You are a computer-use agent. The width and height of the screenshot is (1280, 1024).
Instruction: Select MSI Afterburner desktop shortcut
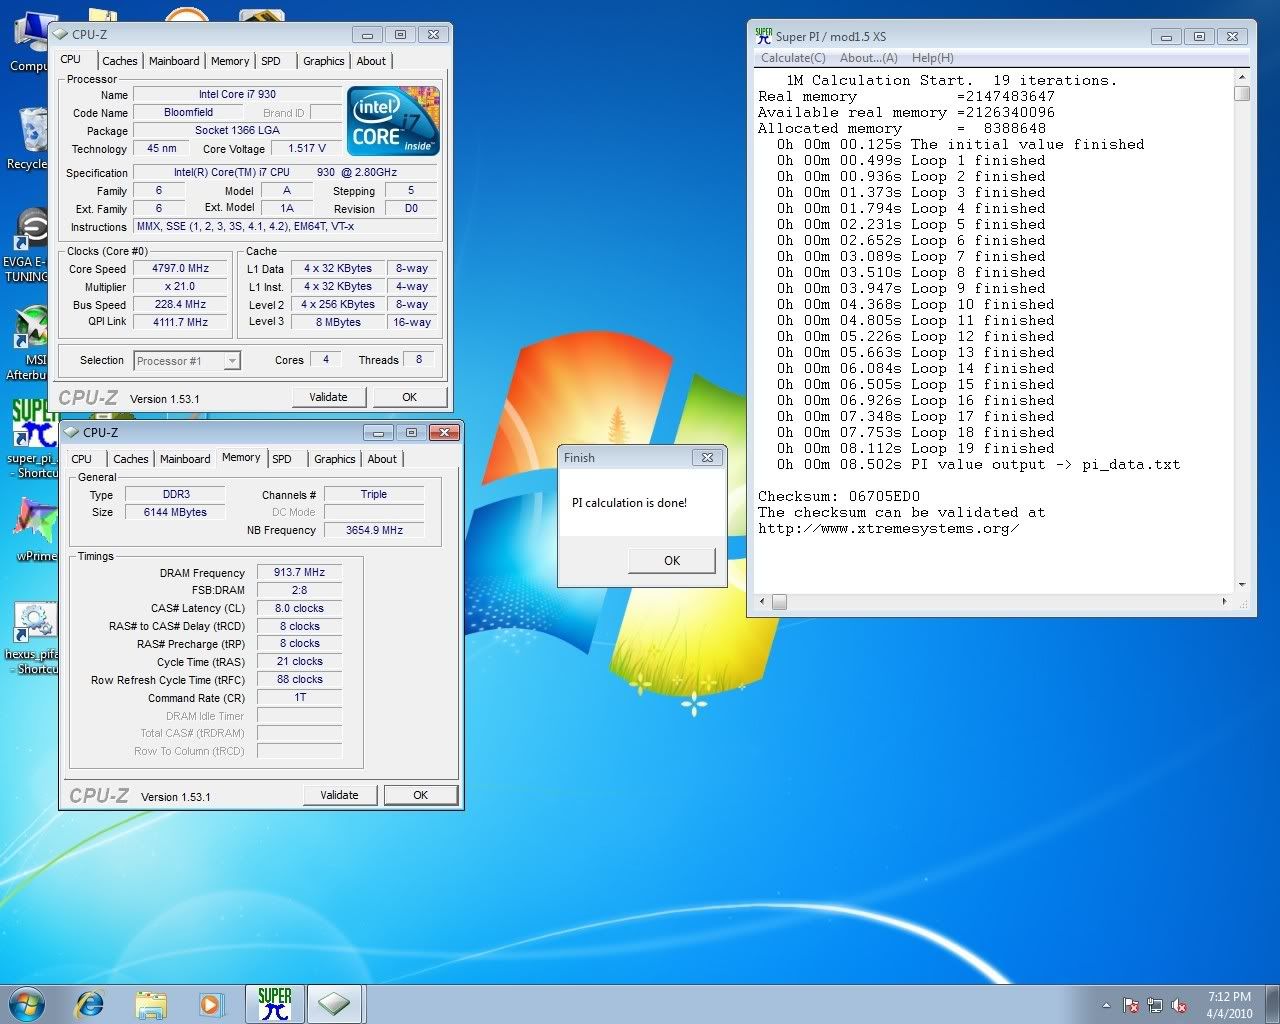(x=27, y=345)
